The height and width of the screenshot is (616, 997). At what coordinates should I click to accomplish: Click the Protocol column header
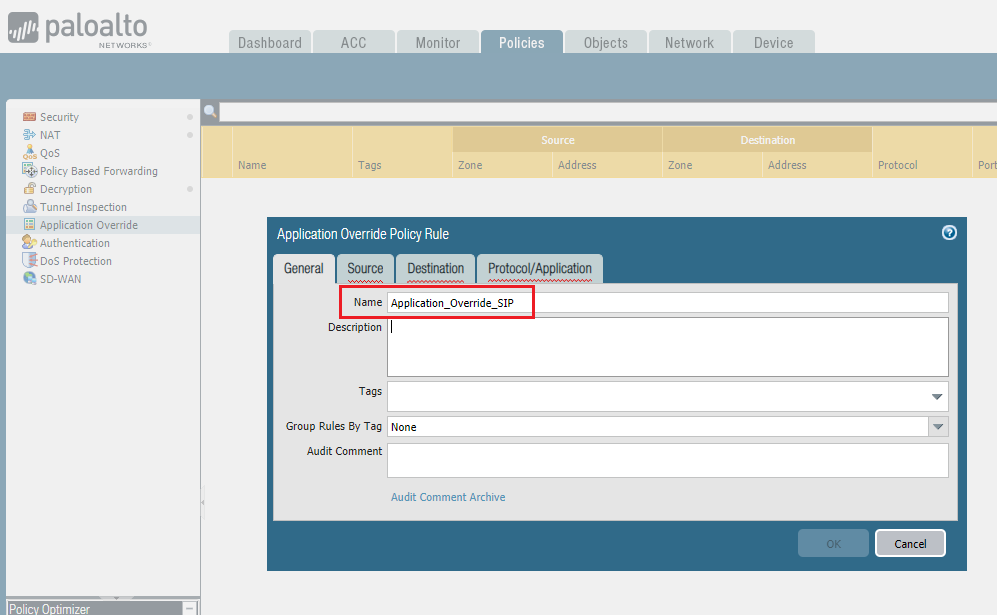pyautogui.click(x=898, y=165)
